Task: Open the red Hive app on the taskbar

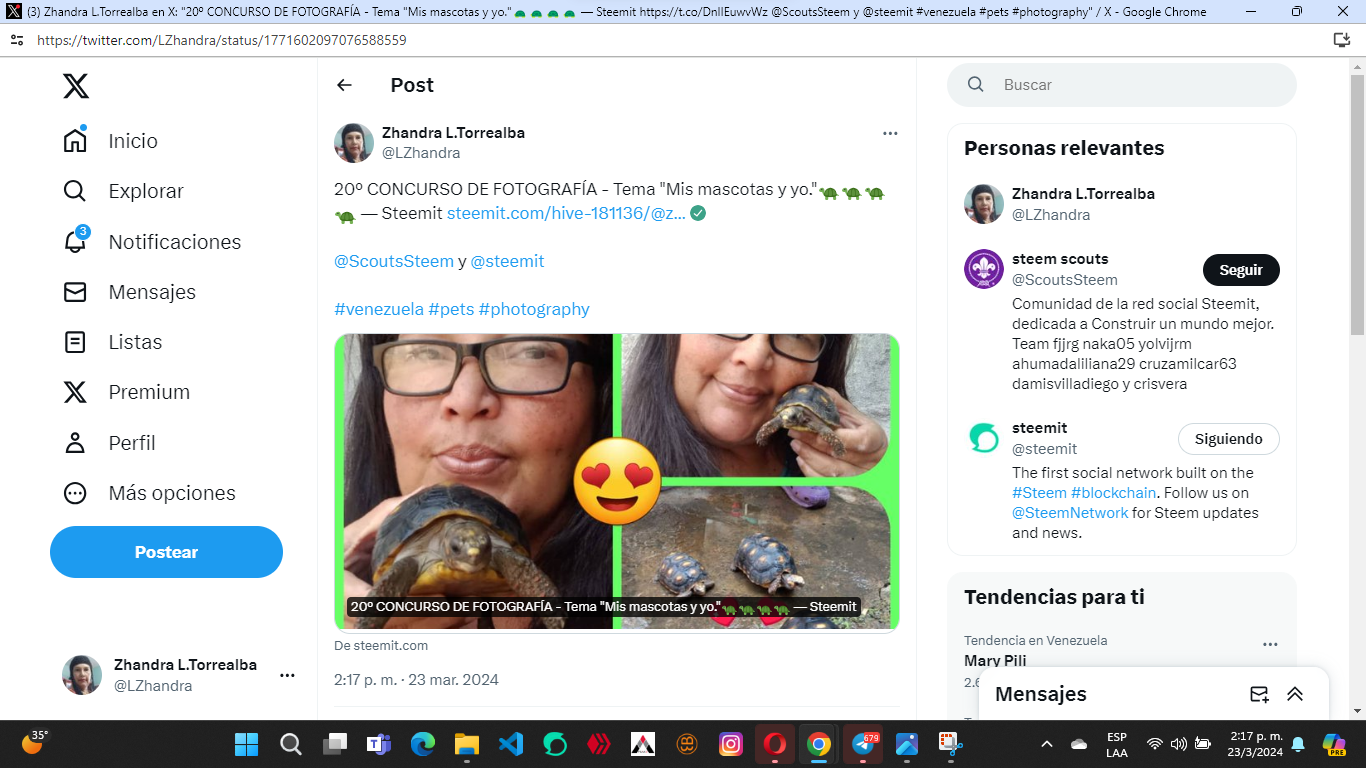Action: pos(599,744)
